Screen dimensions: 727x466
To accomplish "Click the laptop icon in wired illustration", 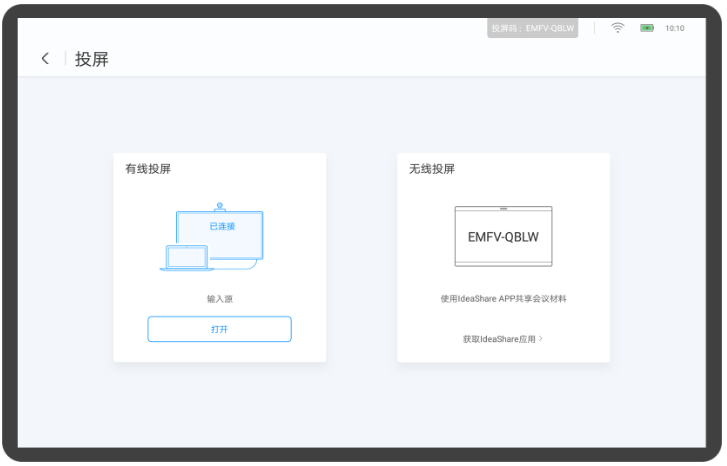I will (187, 258).
